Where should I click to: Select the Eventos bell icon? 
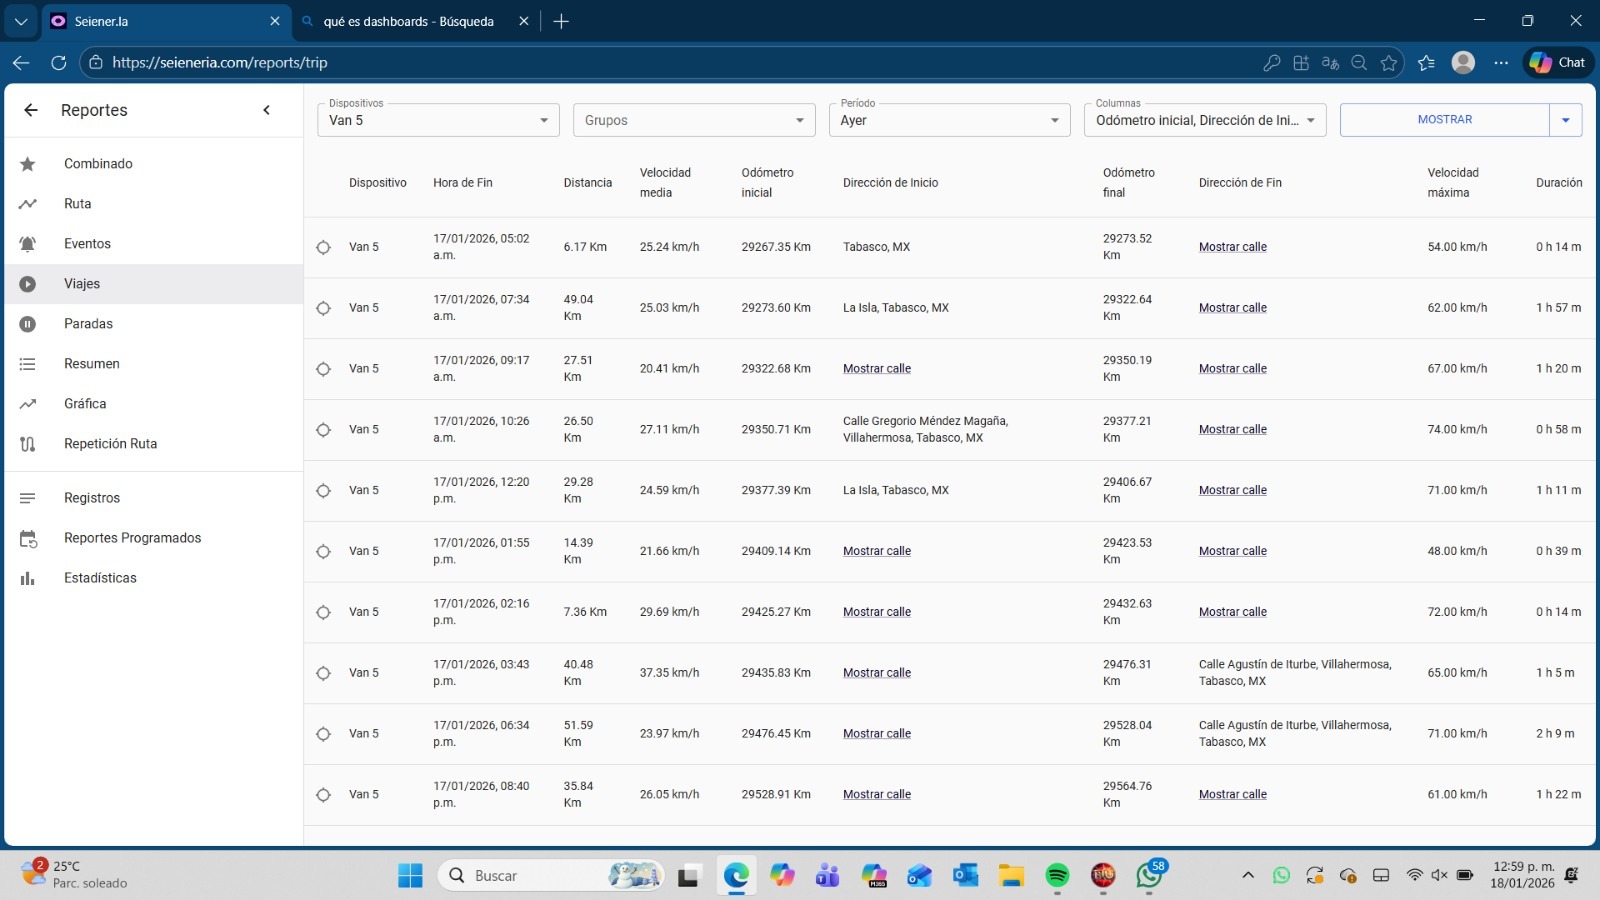tap(28, 244)
